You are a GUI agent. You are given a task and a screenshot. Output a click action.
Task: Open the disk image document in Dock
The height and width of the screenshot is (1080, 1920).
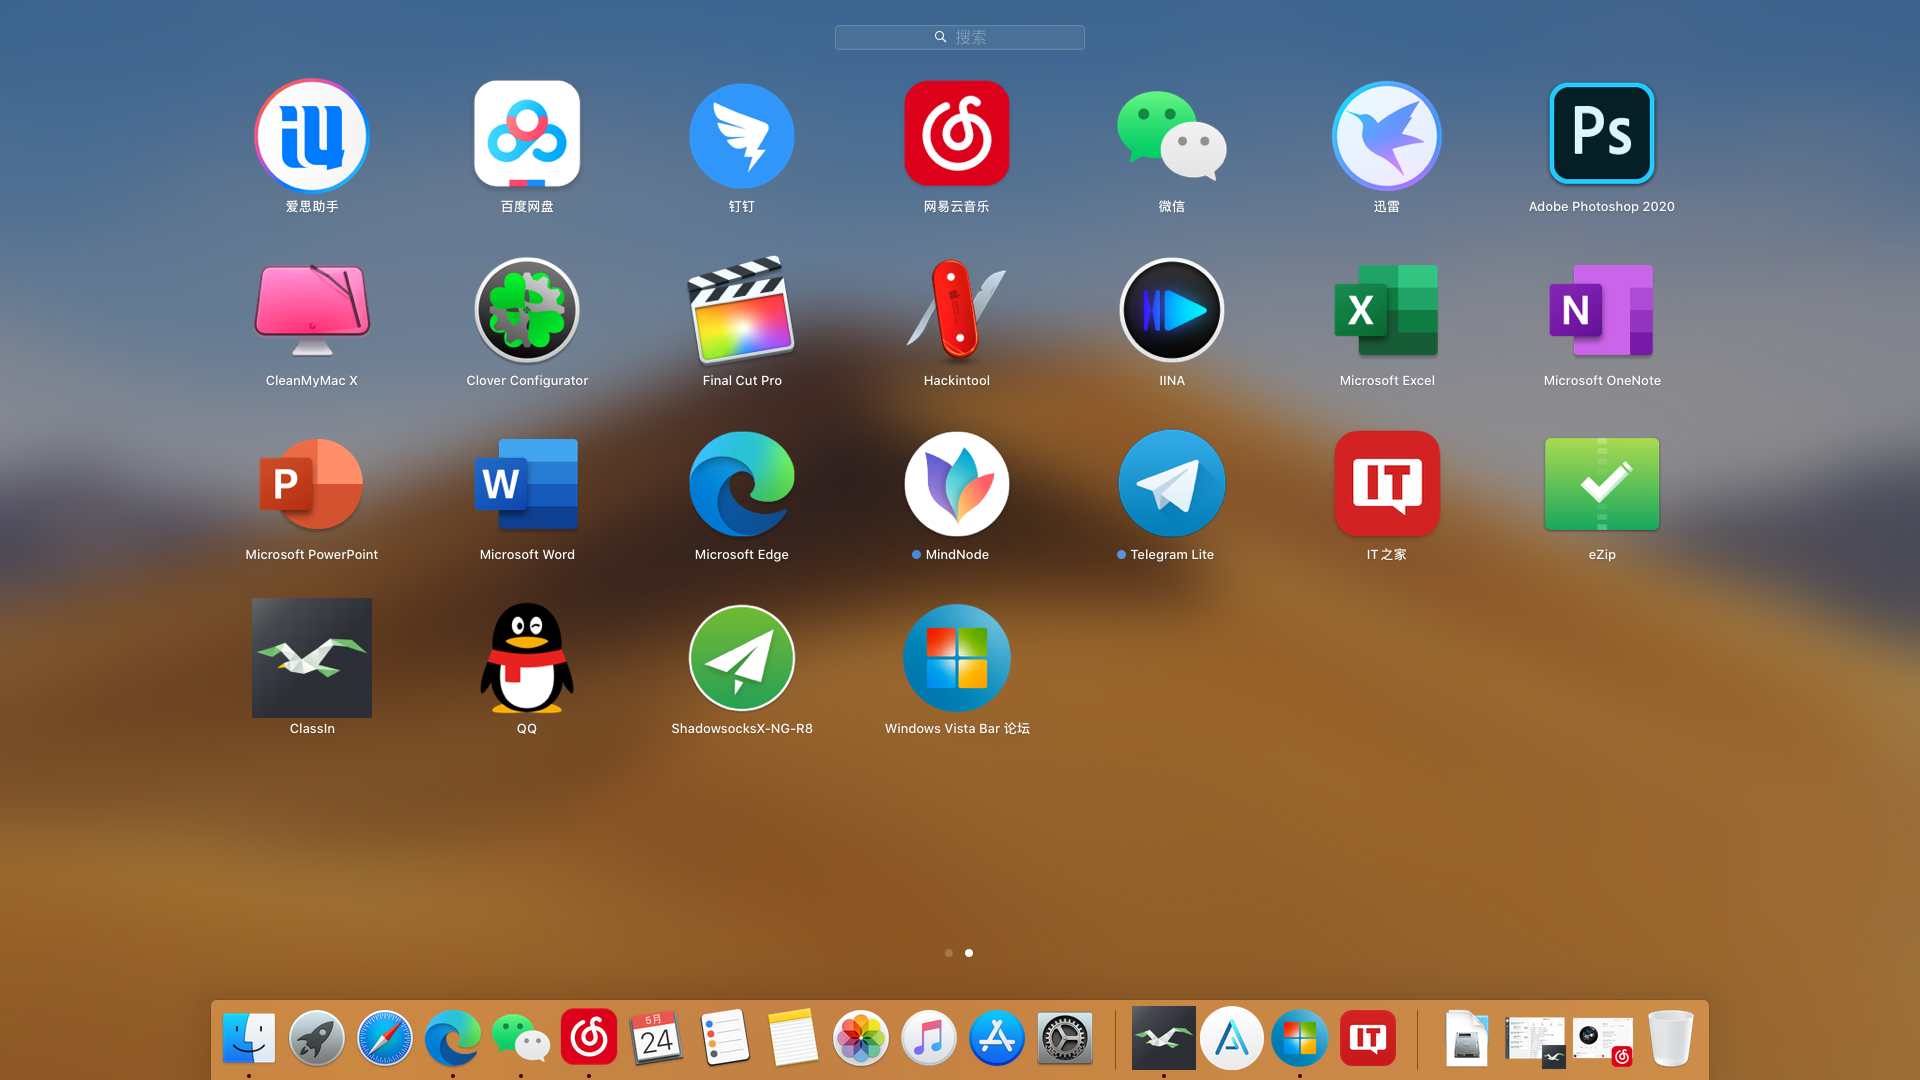coord(1467,1038)
